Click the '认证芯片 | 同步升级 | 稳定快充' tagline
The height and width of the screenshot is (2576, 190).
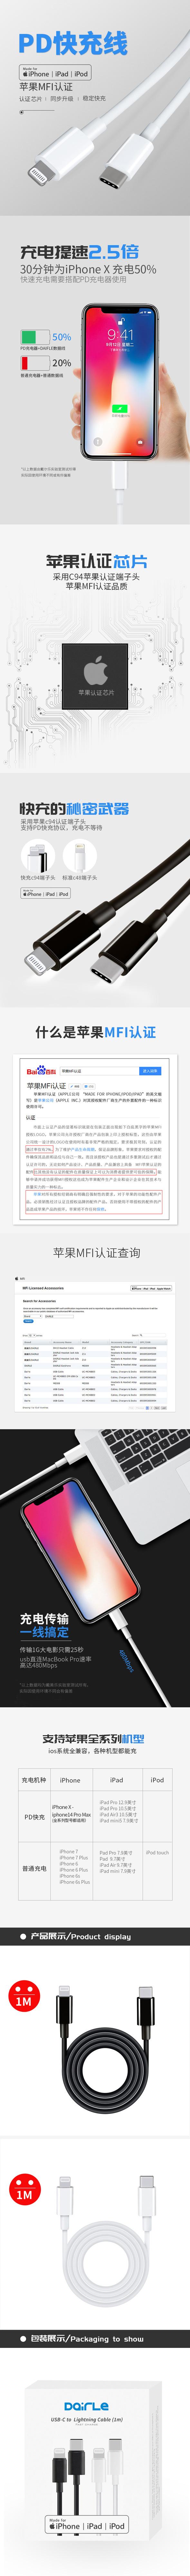pyautogui.click(x=62, y=99)
